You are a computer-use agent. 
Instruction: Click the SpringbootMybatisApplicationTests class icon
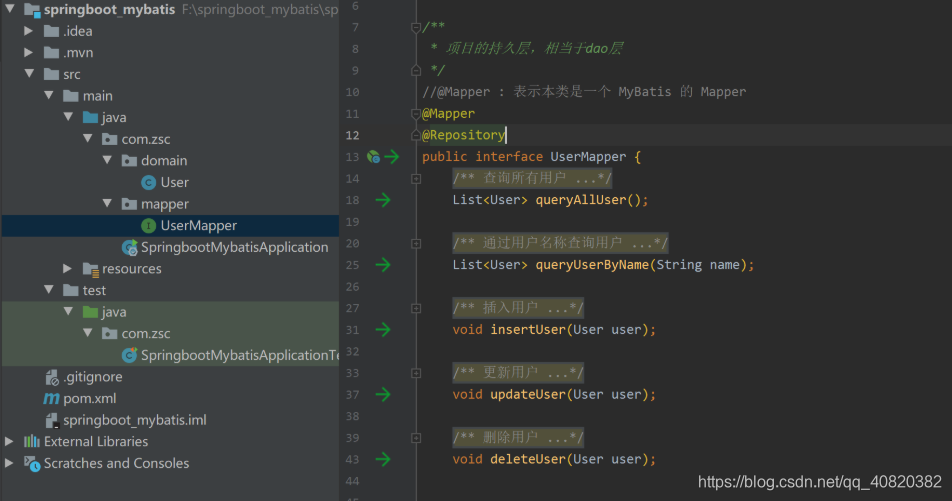point(129,355)
